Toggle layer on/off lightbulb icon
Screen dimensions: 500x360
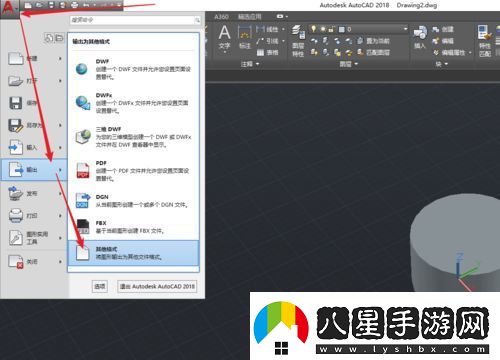click(314, 29)
